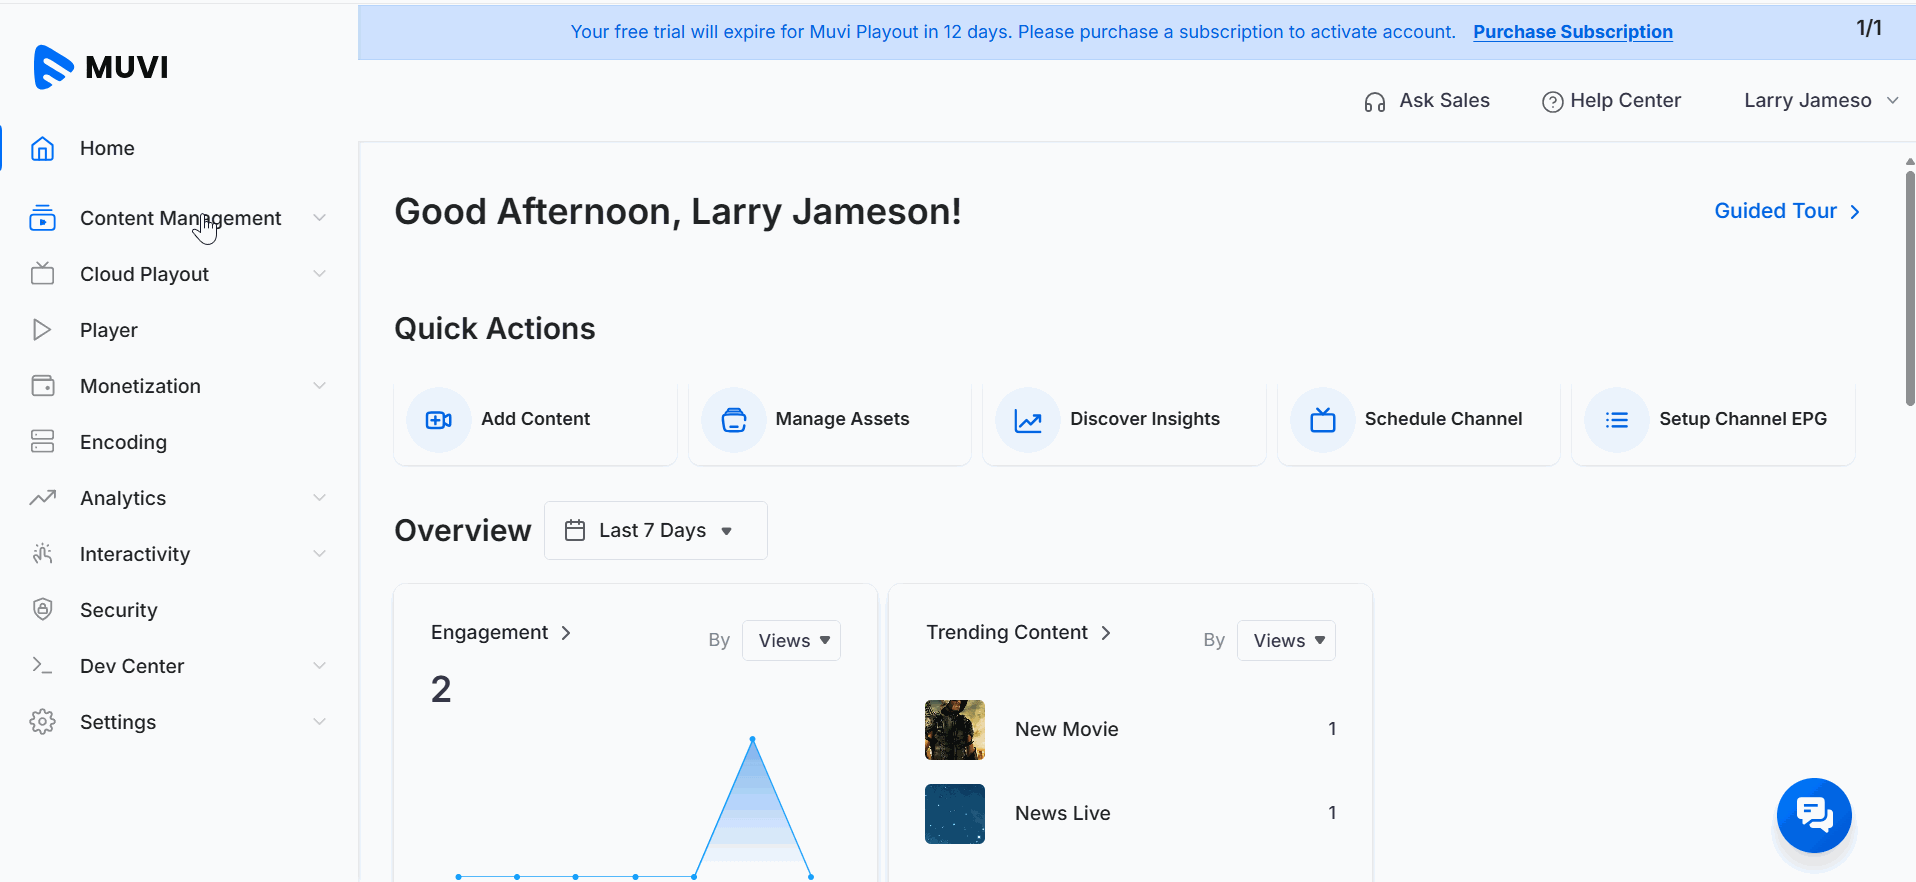Click the Manage Assets icon

tap(733, 420)
